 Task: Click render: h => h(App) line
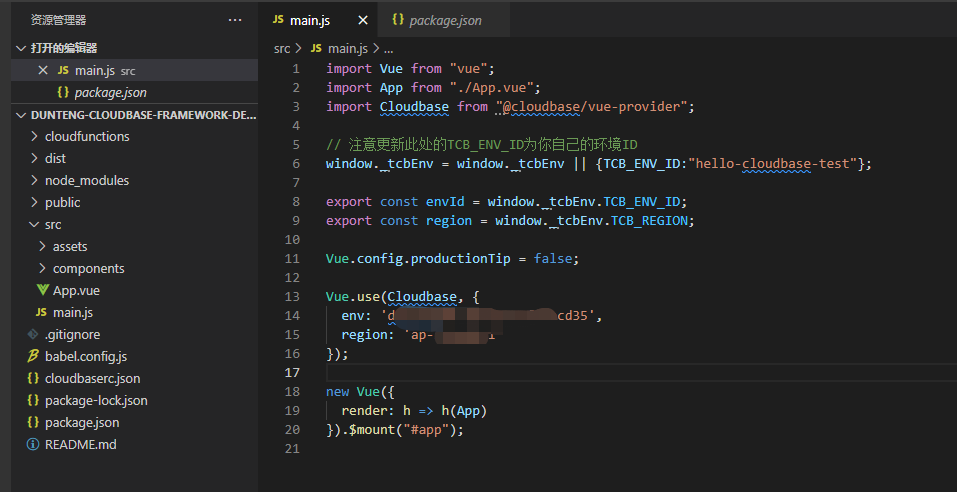click(x=414, y=411)
